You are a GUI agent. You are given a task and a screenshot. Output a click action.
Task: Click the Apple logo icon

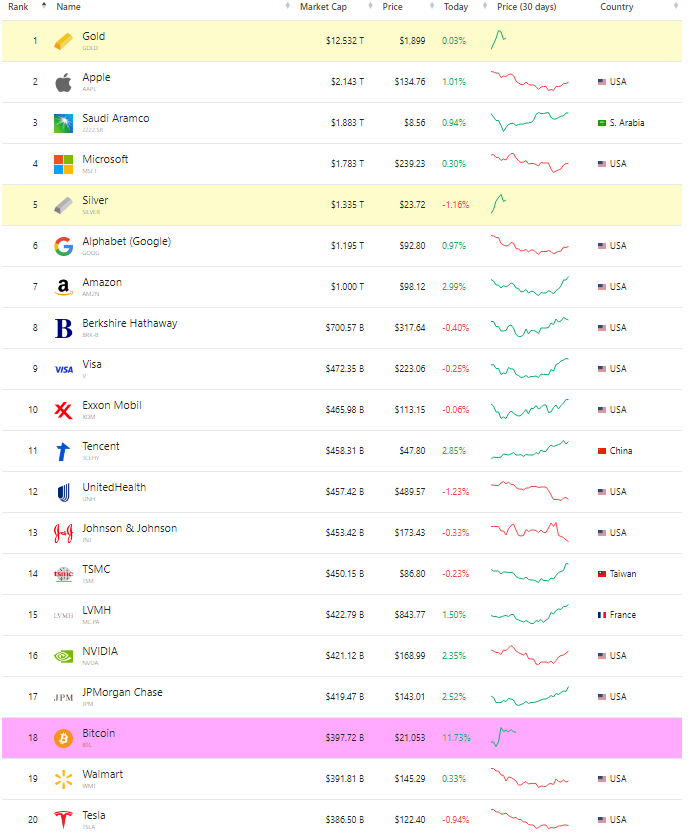tap(63, 82)
